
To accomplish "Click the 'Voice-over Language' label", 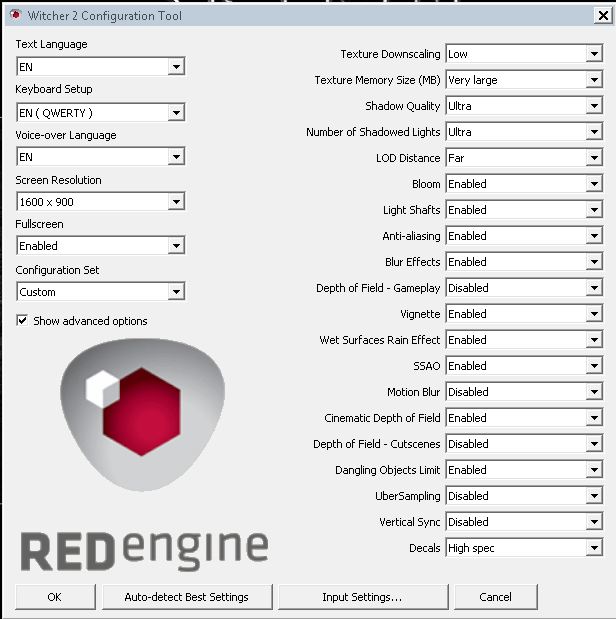I will (x=66, y=135).
